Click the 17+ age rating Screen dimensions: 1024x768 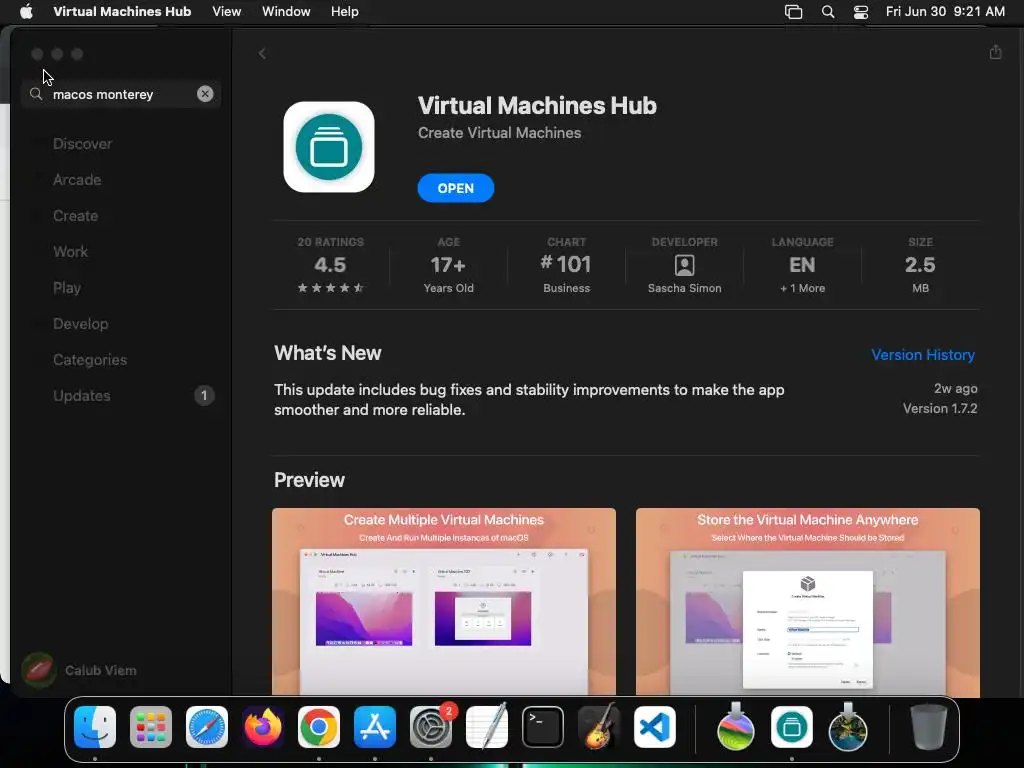(448, 265)
